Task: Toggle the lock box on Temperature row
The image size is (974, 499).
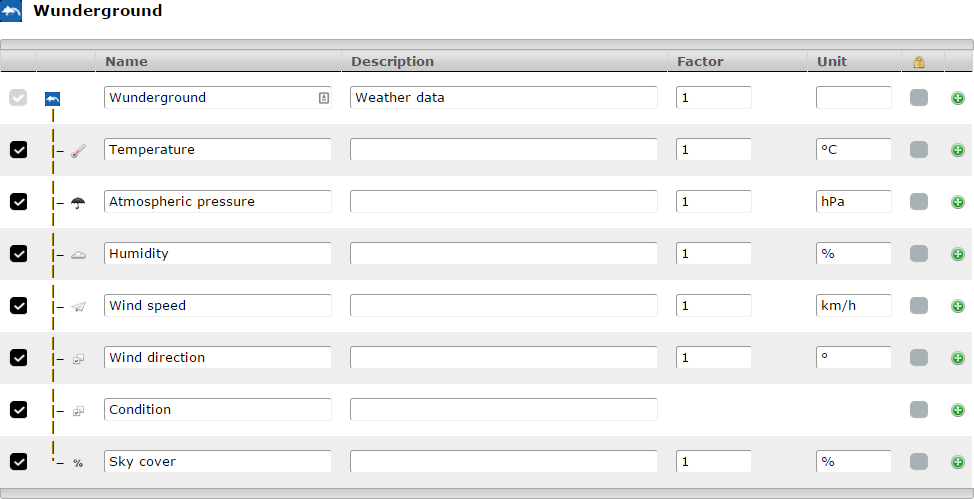Action: (x=919, y=150)
